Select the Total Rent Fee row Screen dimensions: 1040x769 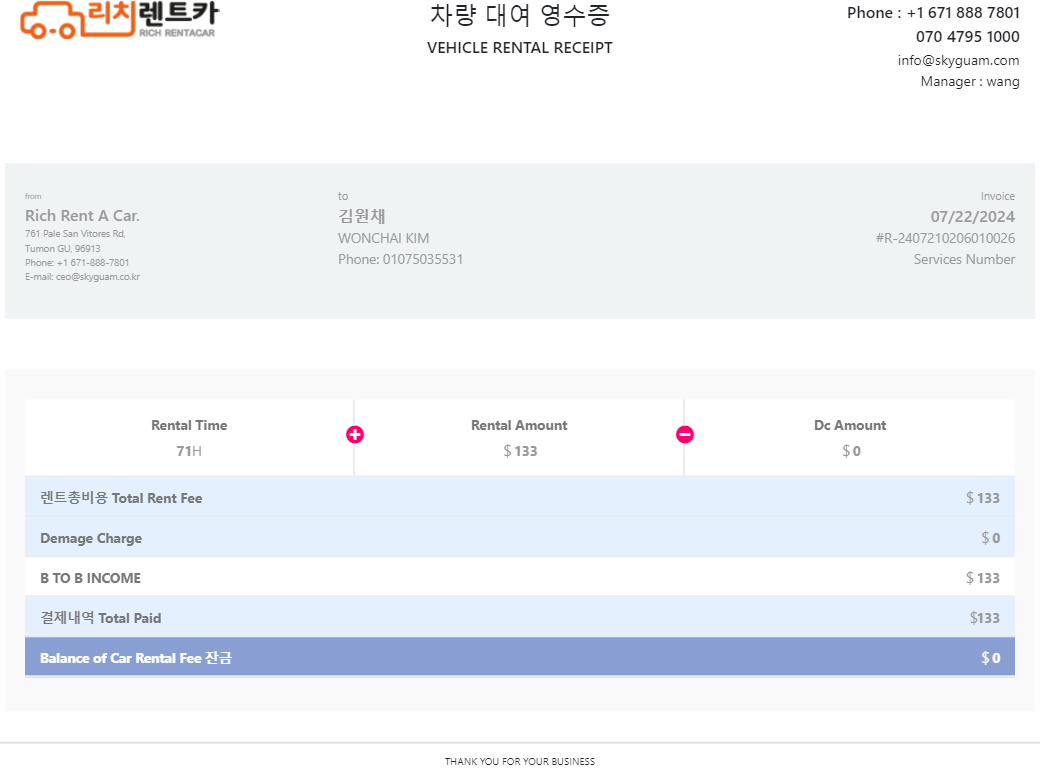pyautogui.click(x=520, y=498)
